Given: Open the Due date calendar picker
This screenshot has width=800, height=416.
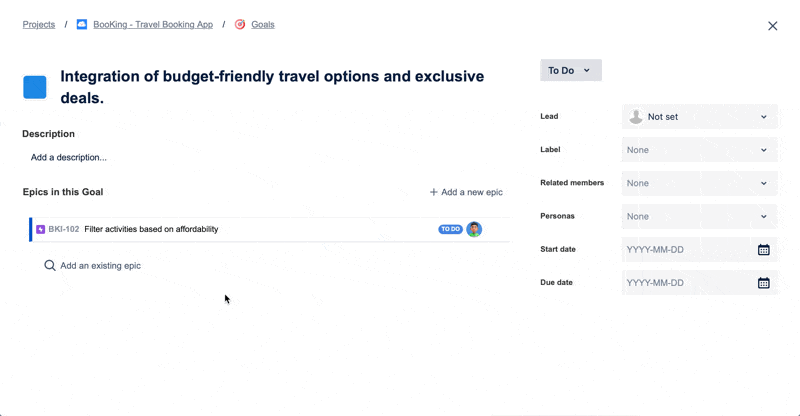Looking at the screenshot, I should point(763,283).
